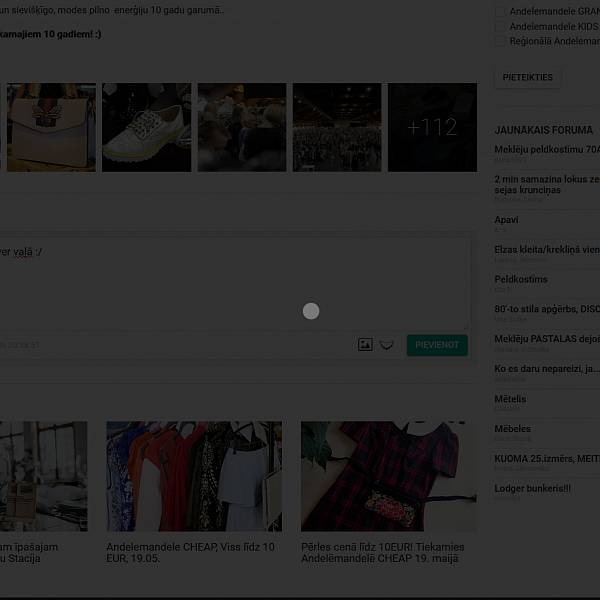Click the image upload icon in comment box
The width and height of the screenshot is (600, 600).
point(365,345)
